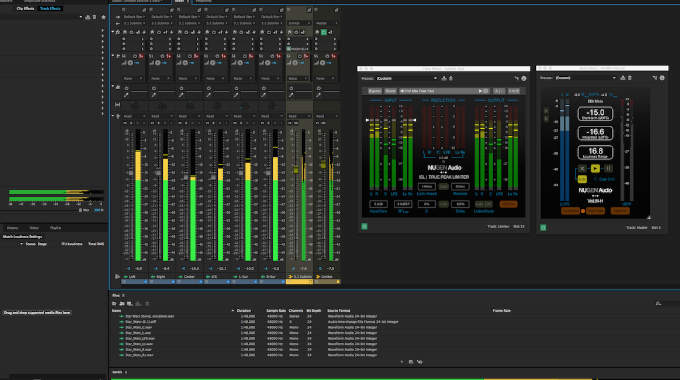Image resolution: width=680 pixels, height=380 pixels.
Task: Click the A to B copy button in limiter
Action: [x=513, y=91]
